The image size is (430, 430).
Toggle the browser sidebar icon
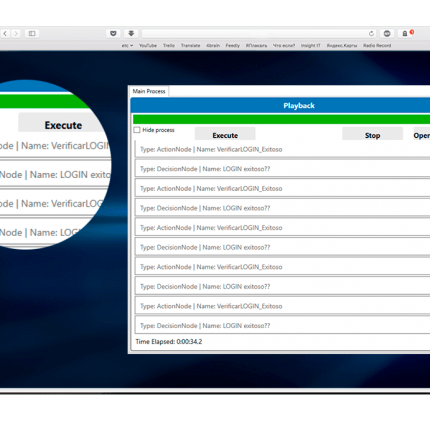pyautogui.click(x=32, y=33)
